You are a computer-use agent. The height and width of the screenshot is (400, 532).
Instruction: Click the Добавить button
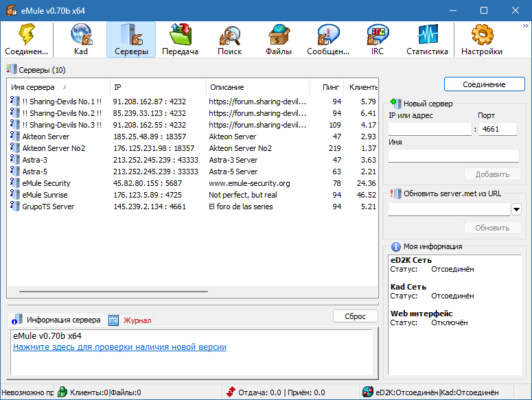point(492,174)
